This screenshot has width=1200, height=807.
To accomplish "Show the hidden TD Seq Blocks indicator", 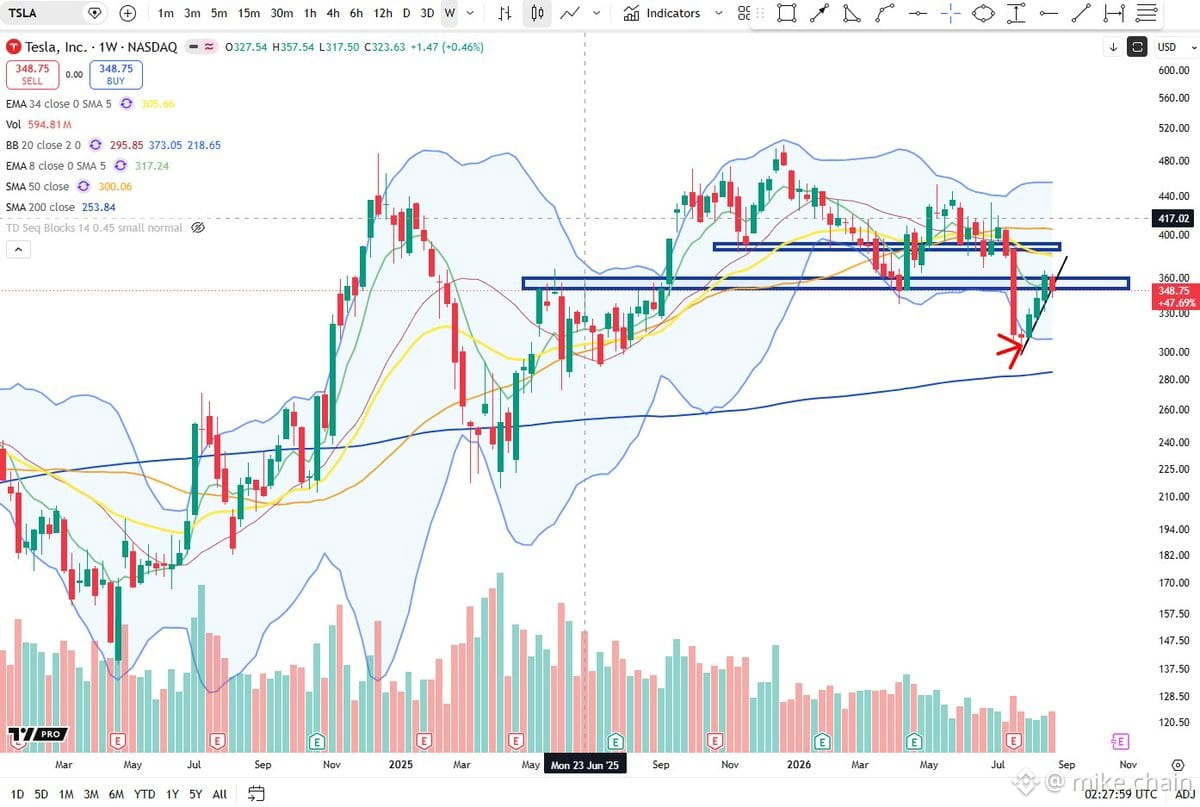I will pos(198,228).
